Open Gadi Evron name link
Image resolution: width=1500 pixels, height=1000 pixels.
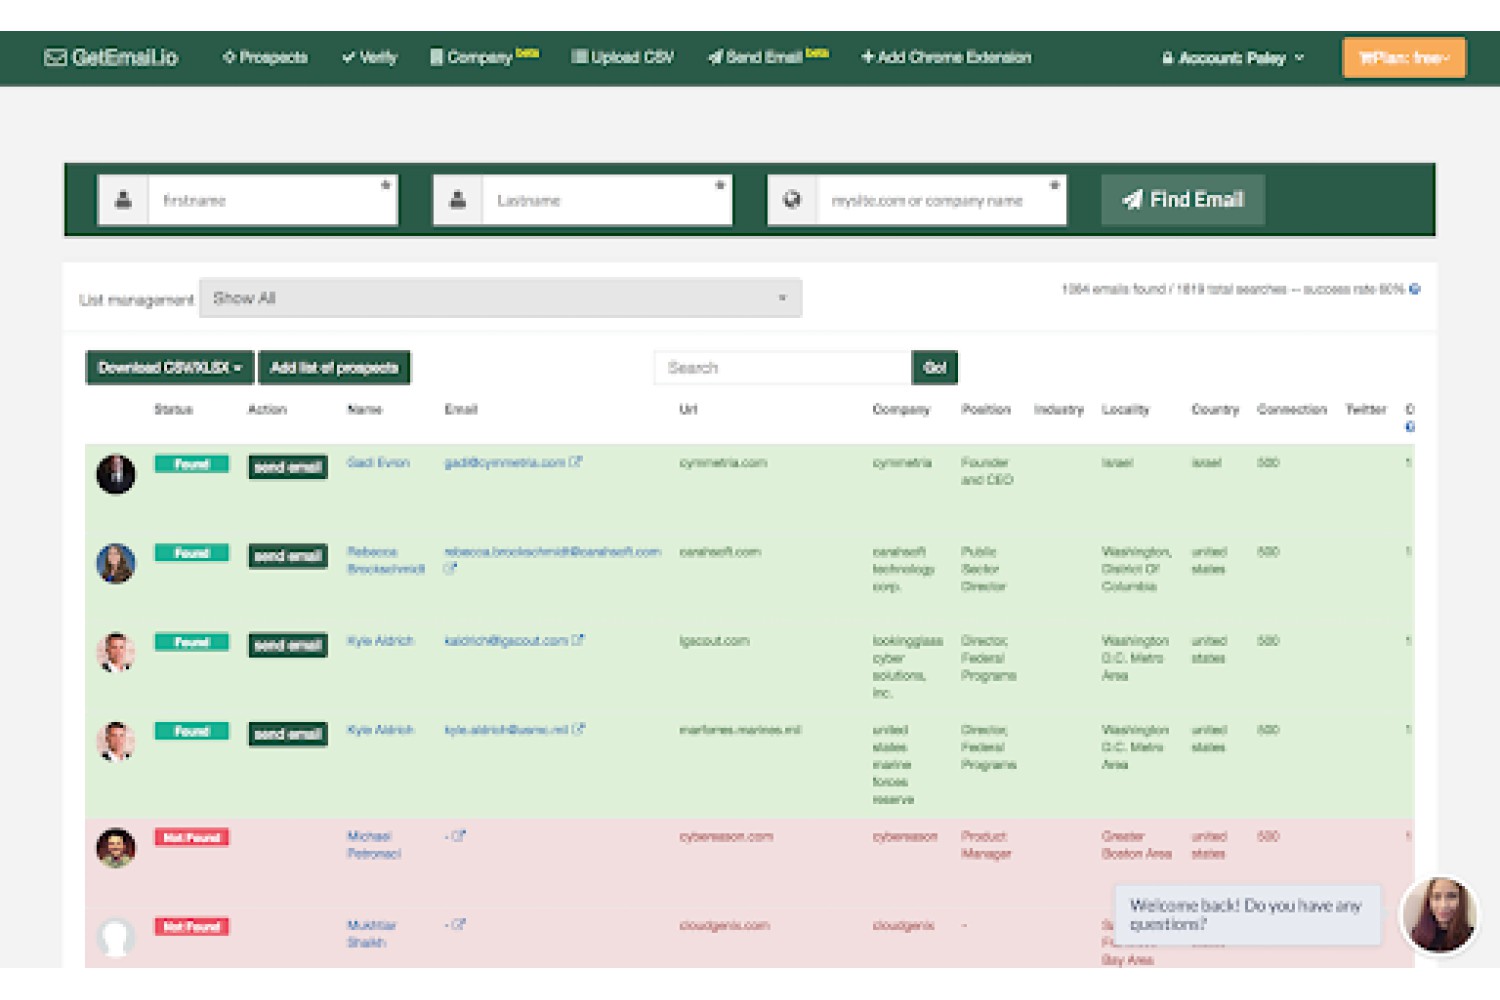click(x=378, y=463)
